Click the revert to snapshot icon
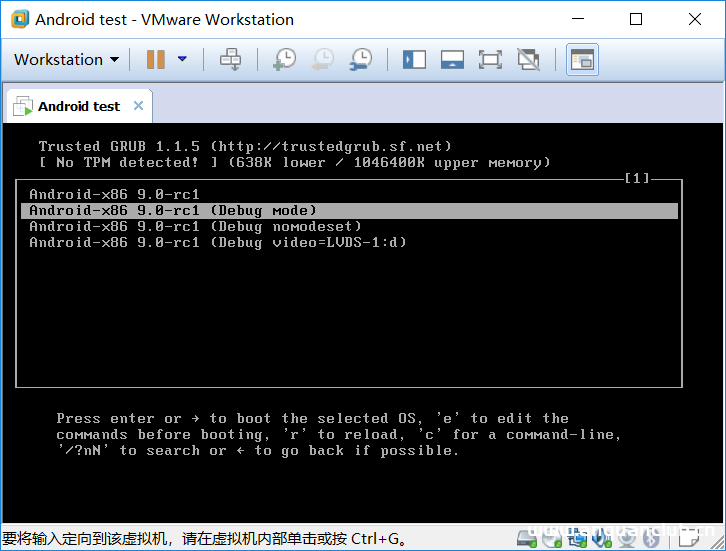This screenshot has height=551, width=726. click(x=323, y=60)
